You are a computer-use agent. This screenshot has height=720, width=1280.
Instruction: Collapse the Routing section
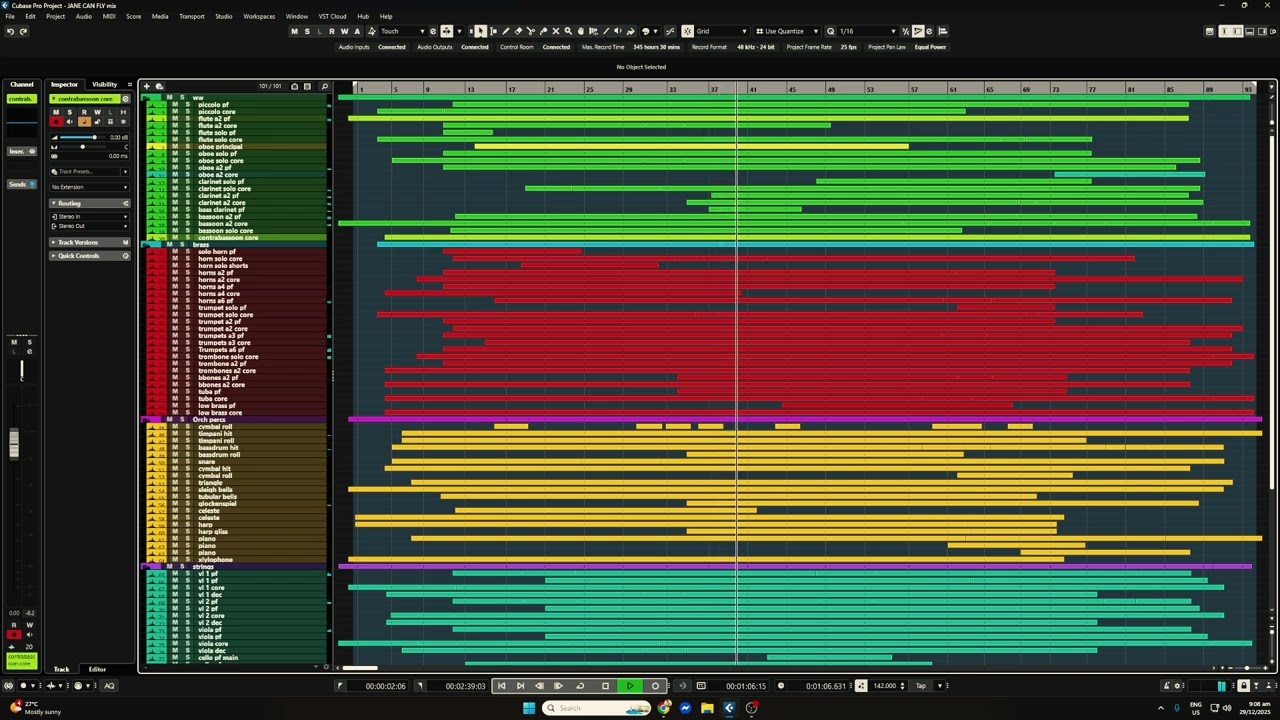(90, 203)
